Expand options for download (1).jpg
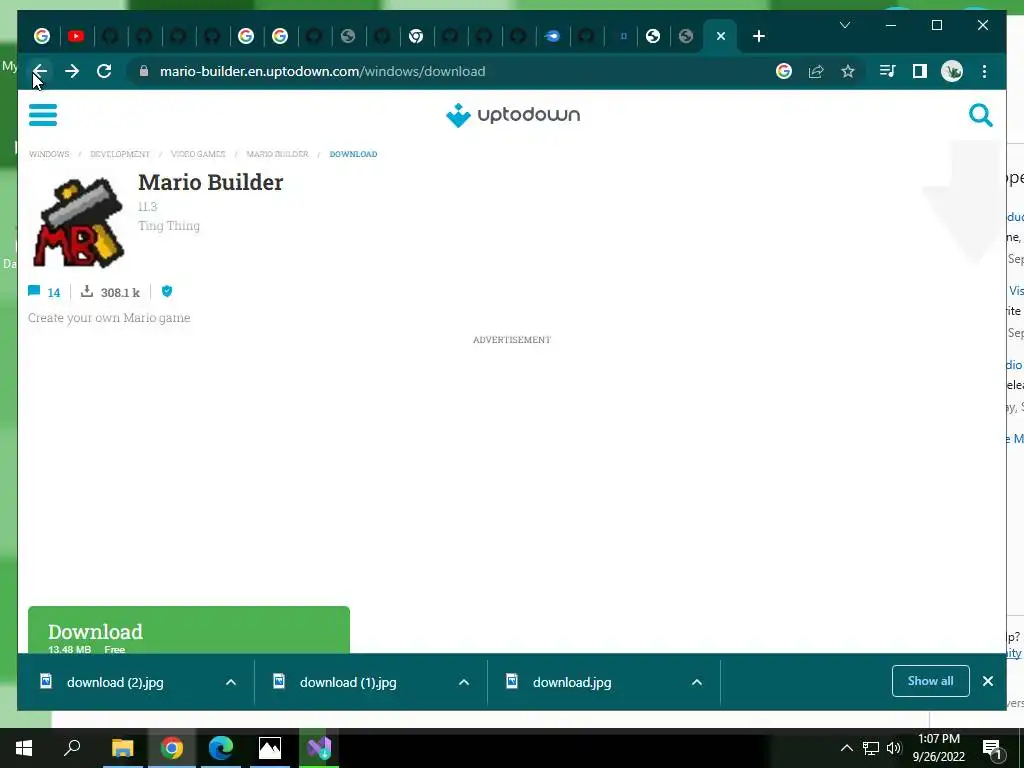Viewport: 1024px width, 768px height. click(464, 682)
